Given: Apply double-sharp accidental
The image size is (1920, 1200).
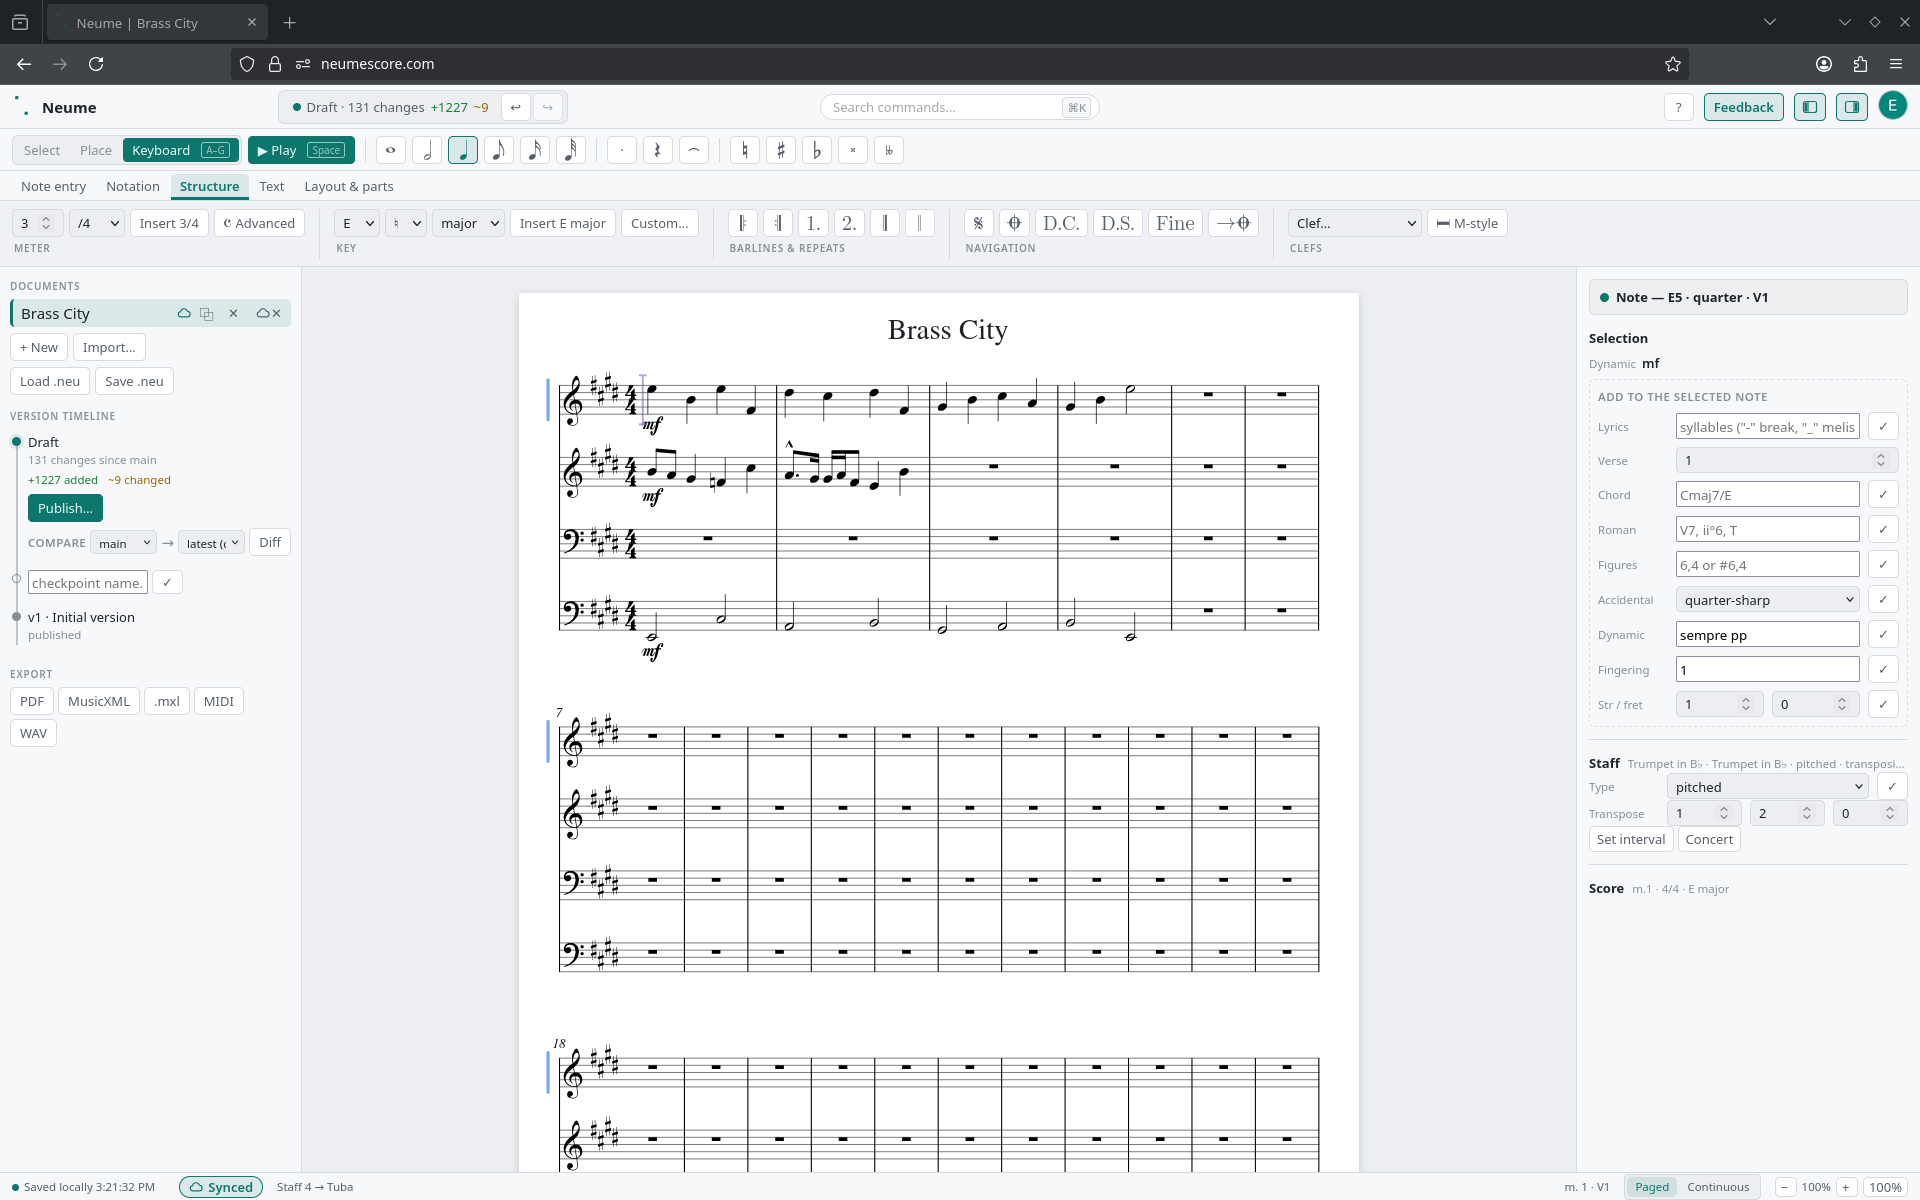Looking at the screenshot, I should point(853,151).
